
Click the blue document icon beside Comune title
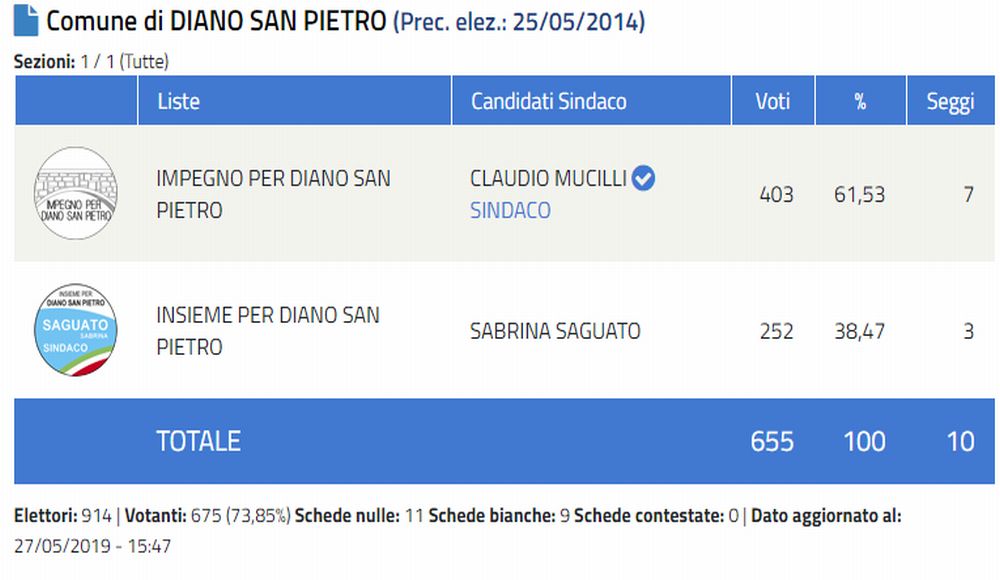[26, 20]
